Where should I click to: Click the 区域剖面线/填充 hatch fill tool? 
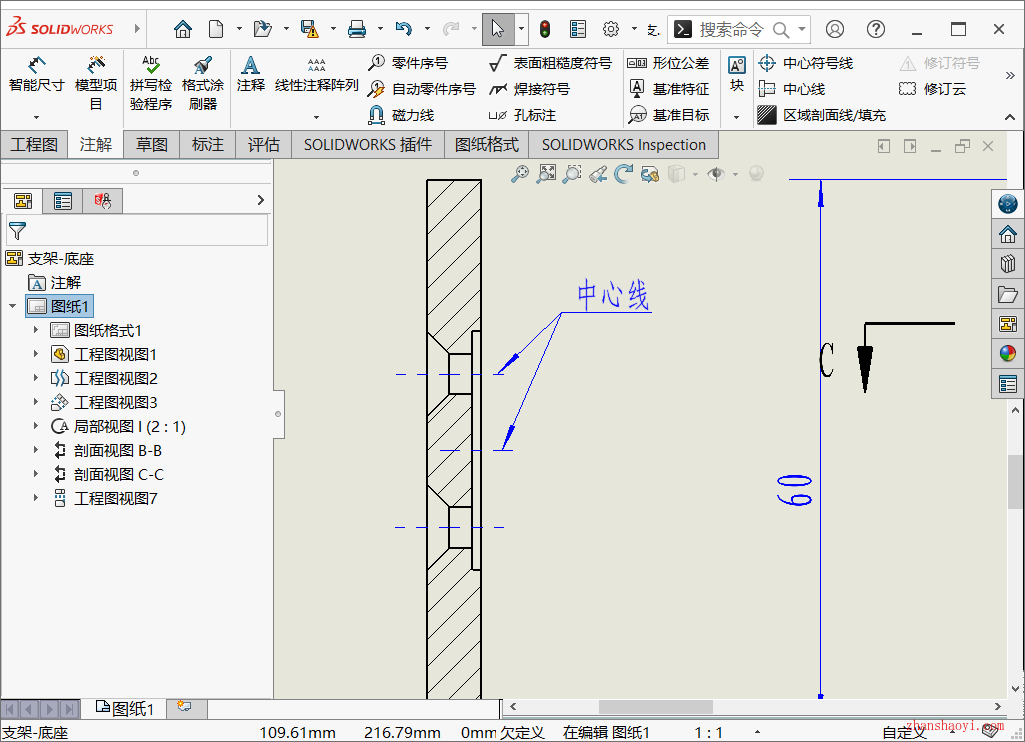click(820, 114)
